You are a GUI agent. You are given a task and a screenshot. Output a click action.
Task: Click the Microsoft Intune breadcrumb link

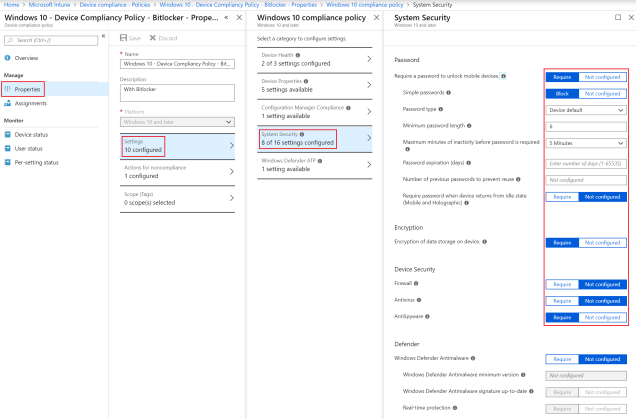(55, 5)
